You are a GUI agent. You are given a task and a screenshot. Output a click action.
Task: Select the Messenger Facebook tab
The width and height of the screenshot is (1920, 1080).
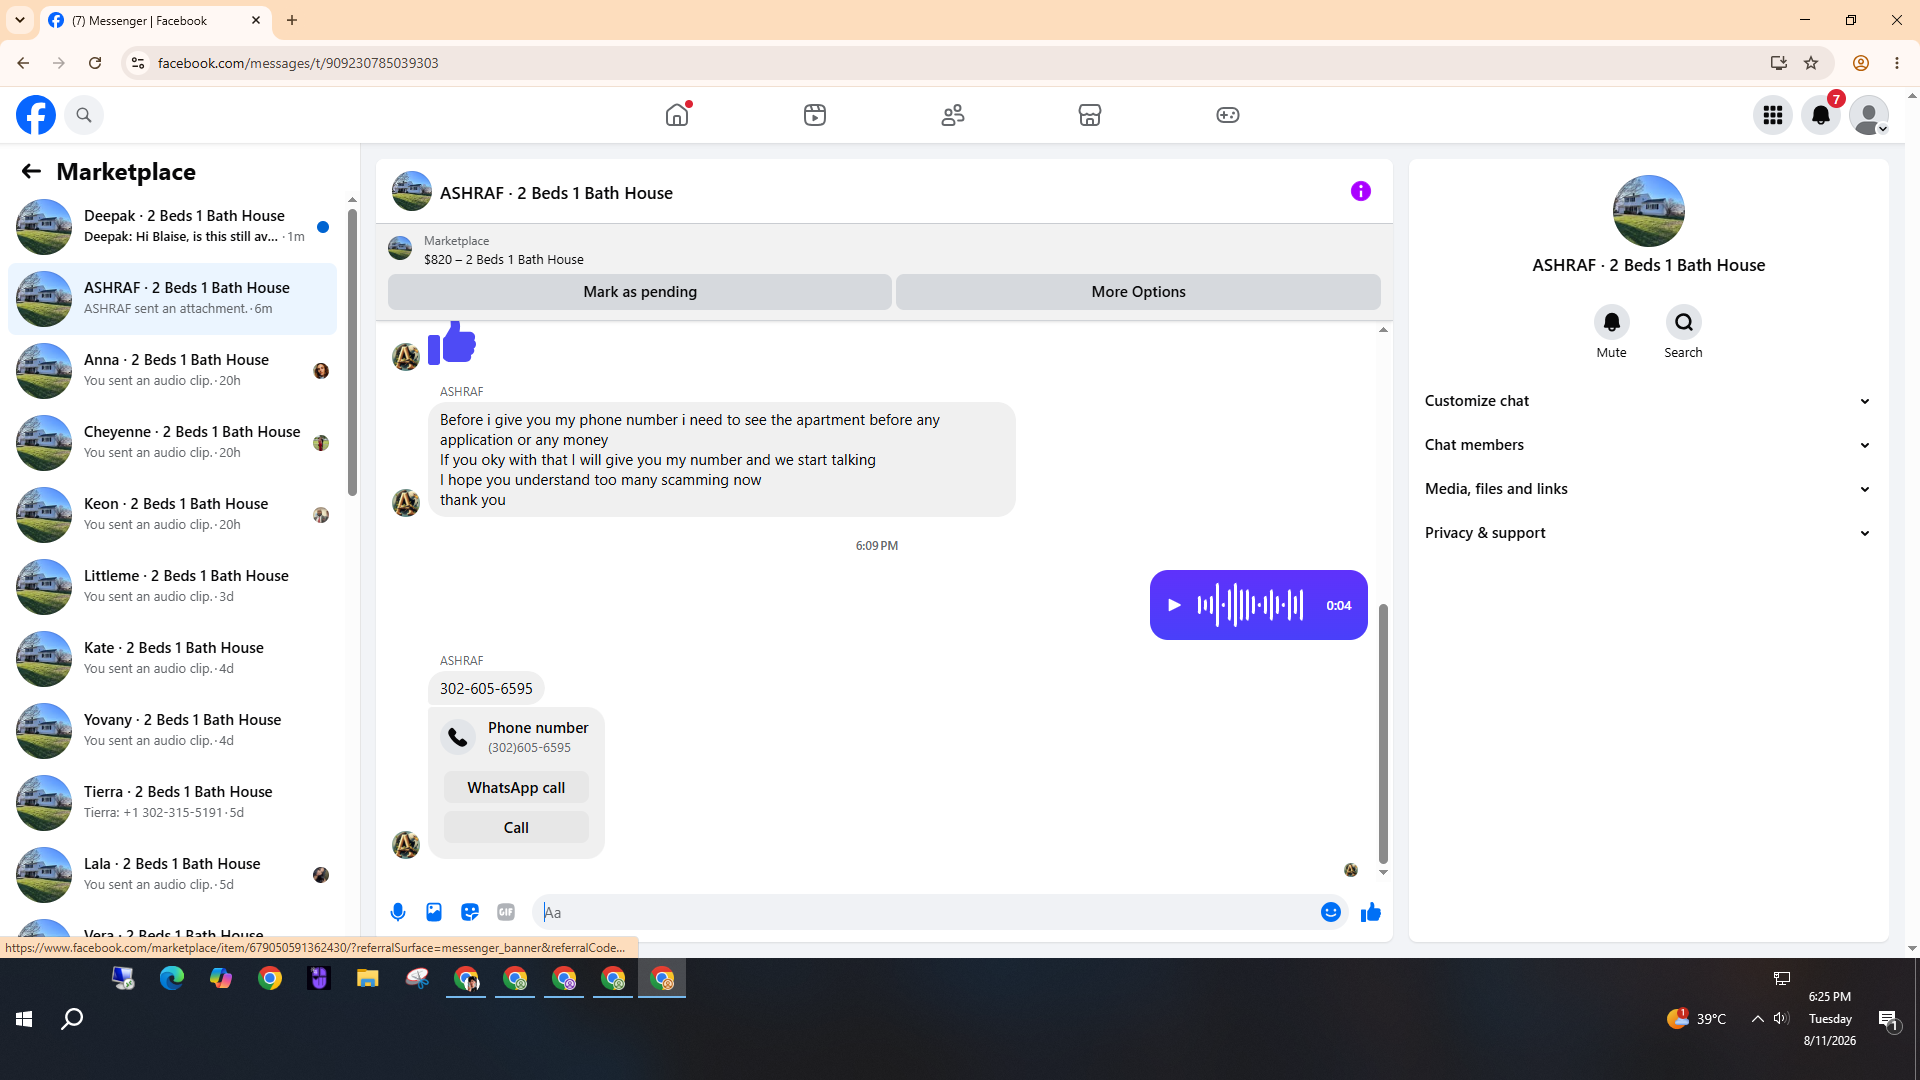click(156, 20)
